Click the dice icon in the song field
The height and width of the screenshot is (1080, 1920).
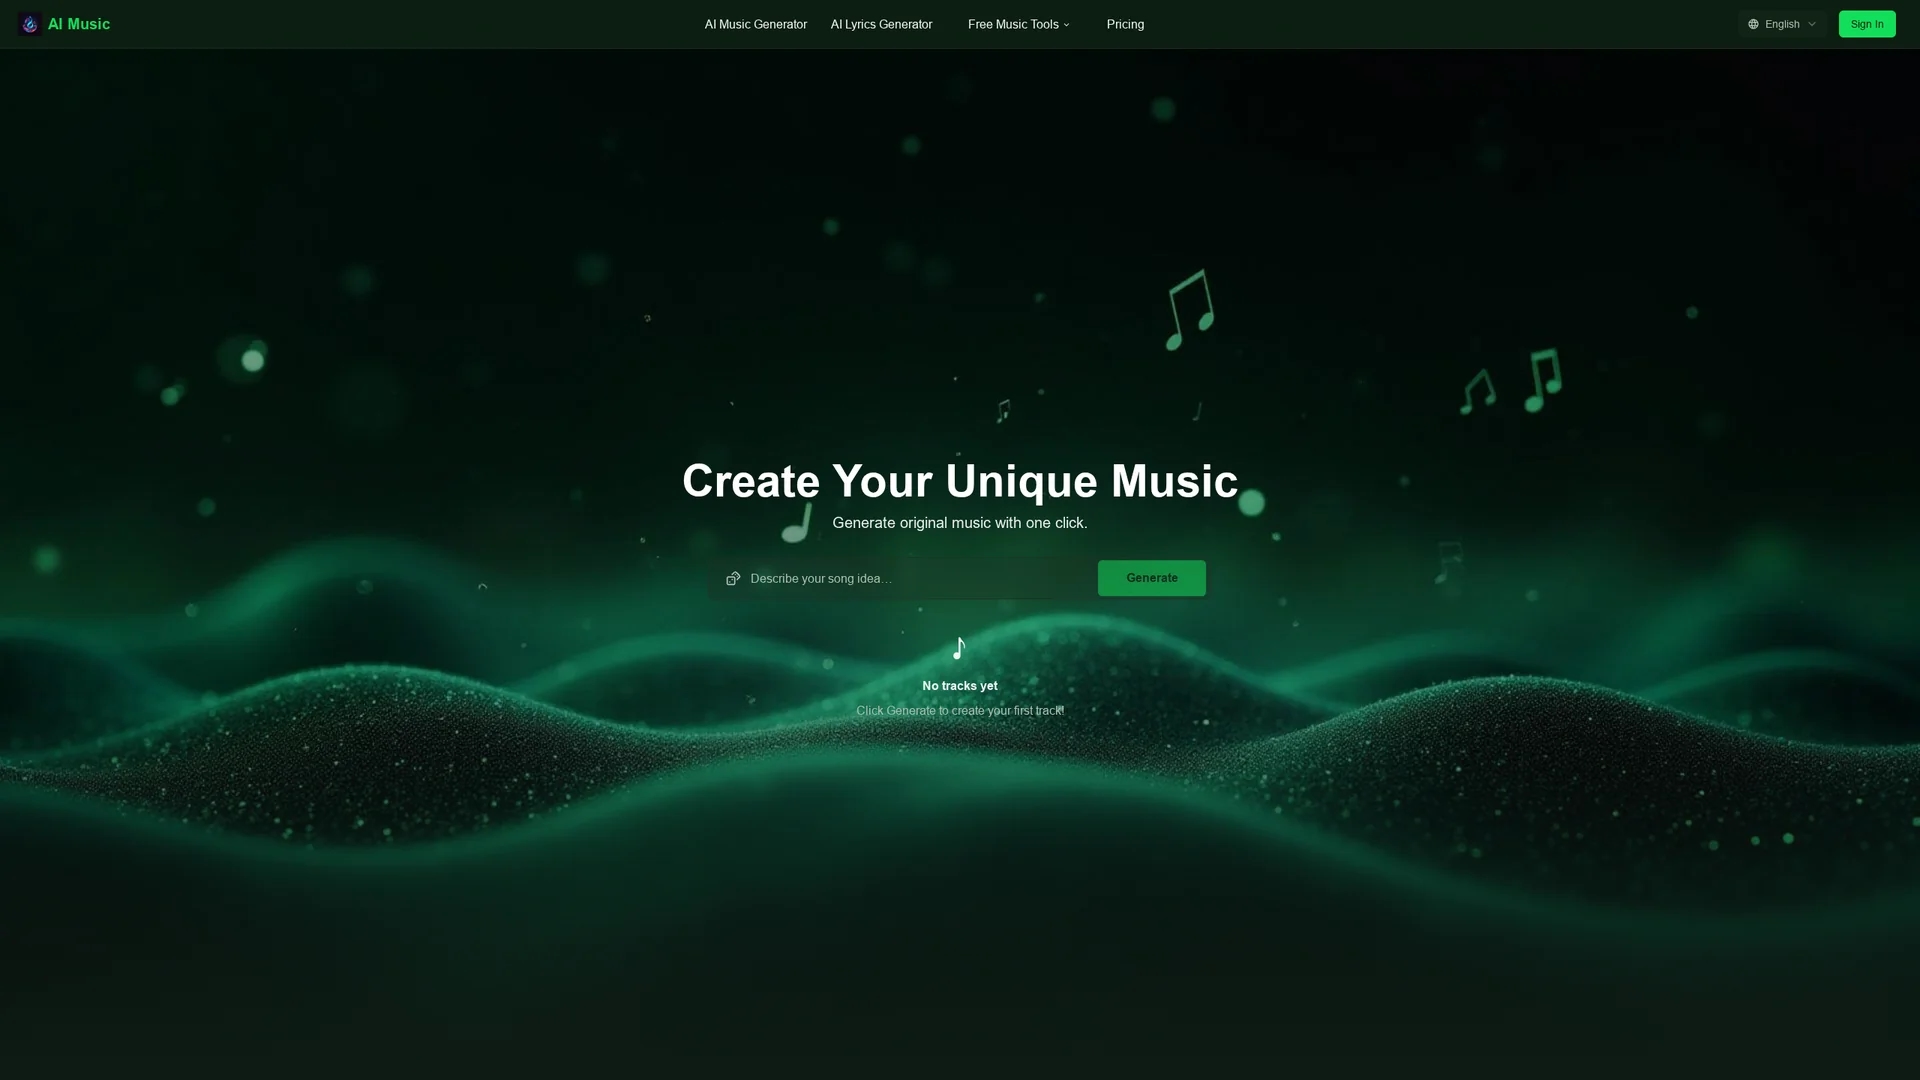733,578
